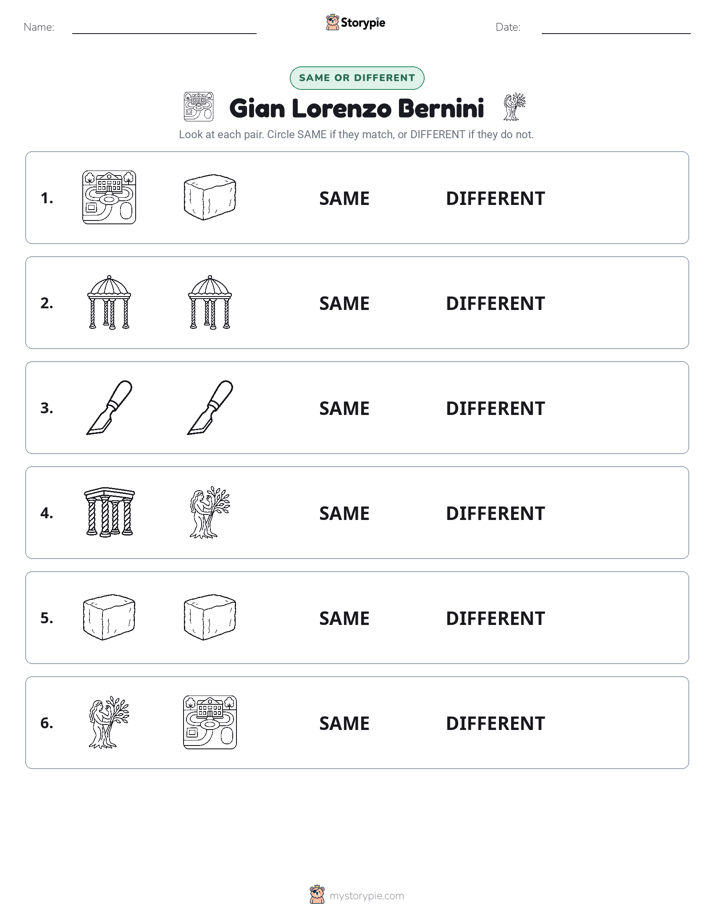
Task: Select the left marble block in row 5
Action: pos(109,617)
